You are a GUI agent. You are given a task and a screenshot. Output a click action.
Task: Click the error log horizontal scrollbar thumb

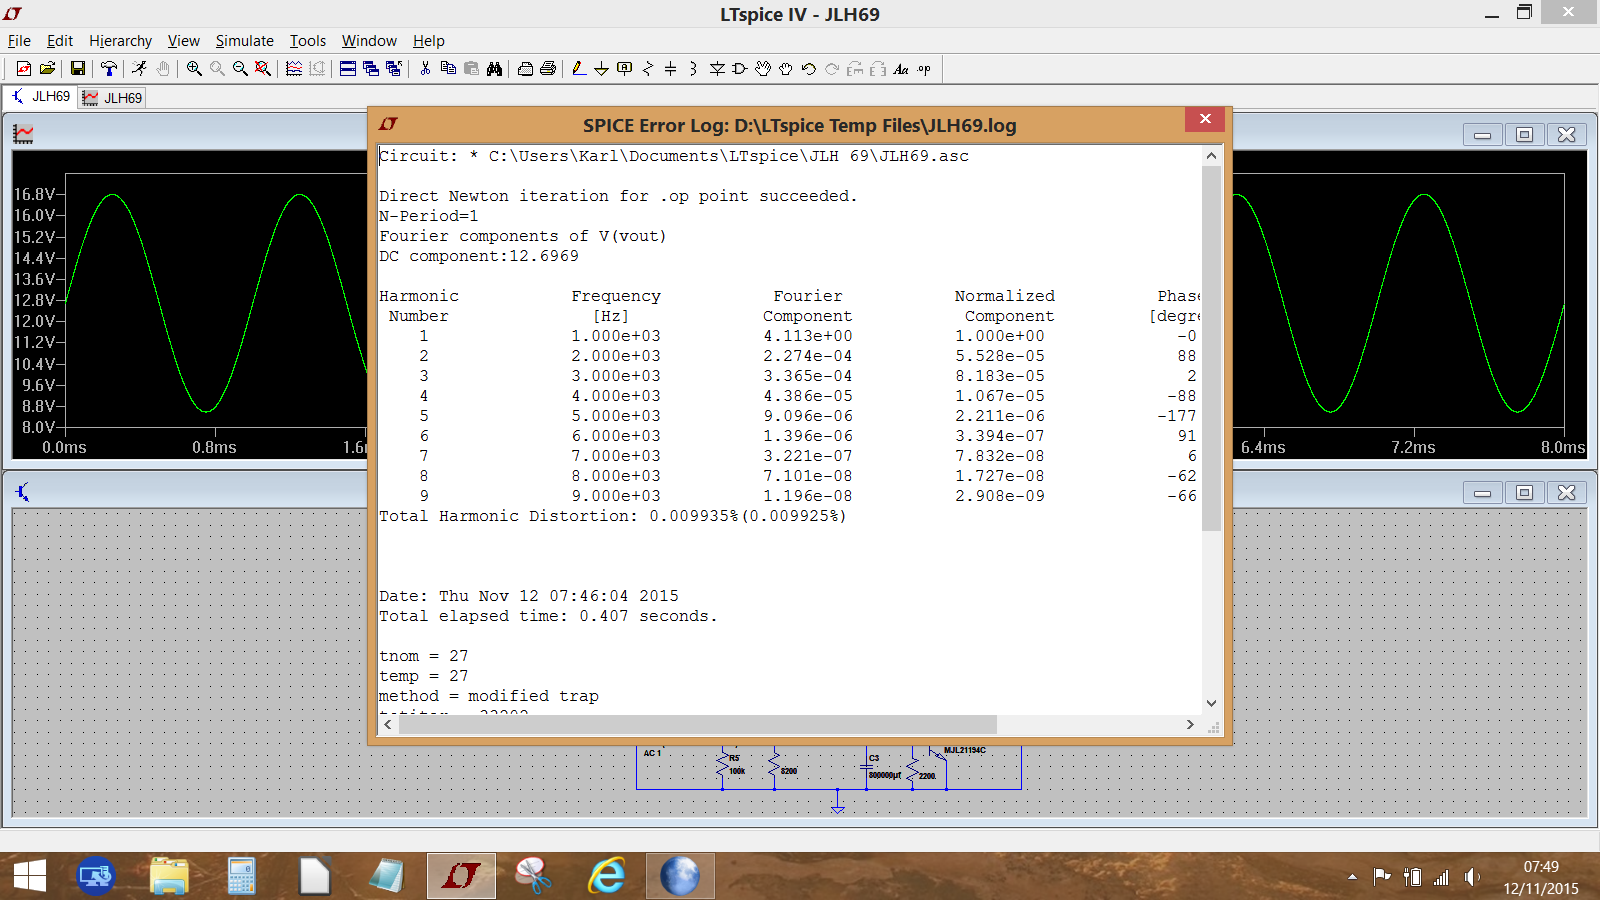click(698, 724)
